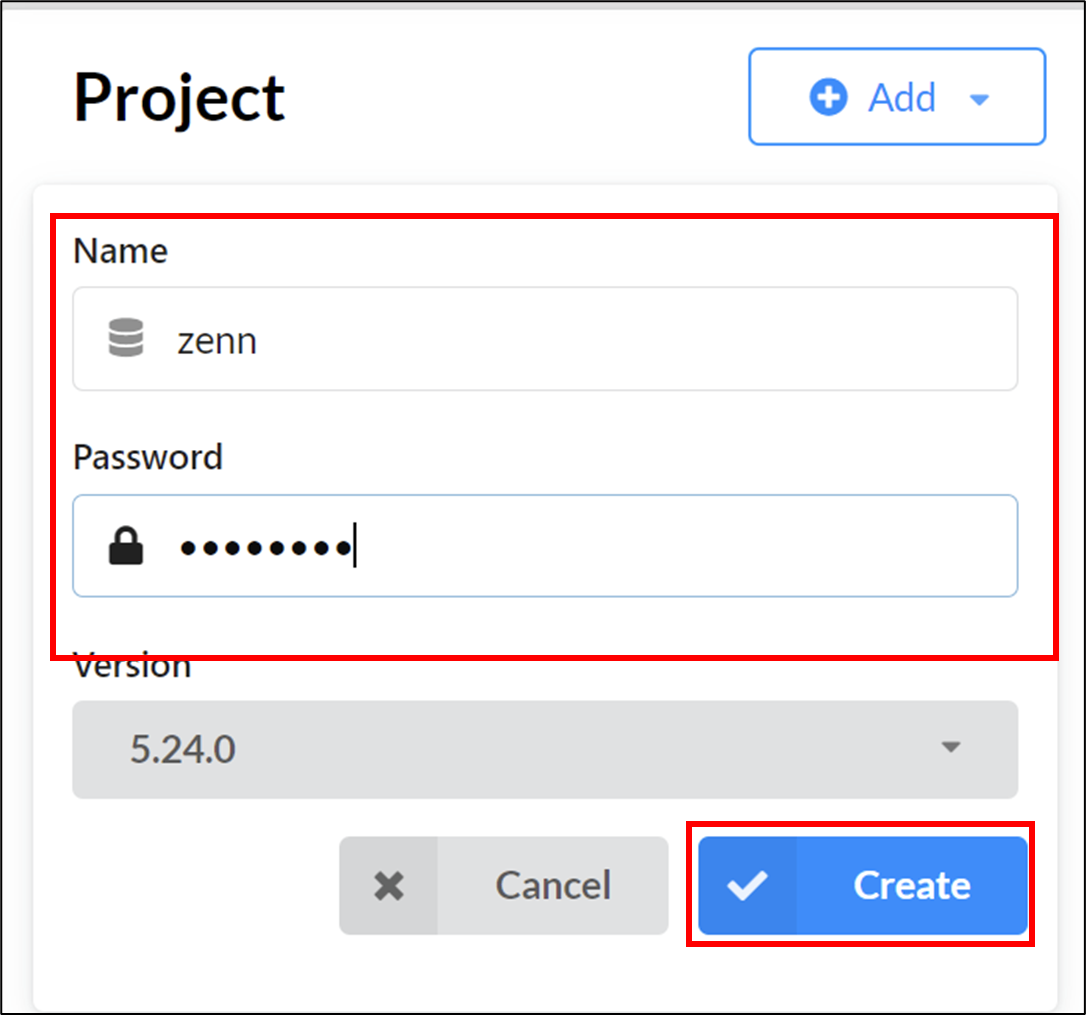1086x1015 pixels.
Task: Open the Add dropdown caret
Action: click(979, 100)
